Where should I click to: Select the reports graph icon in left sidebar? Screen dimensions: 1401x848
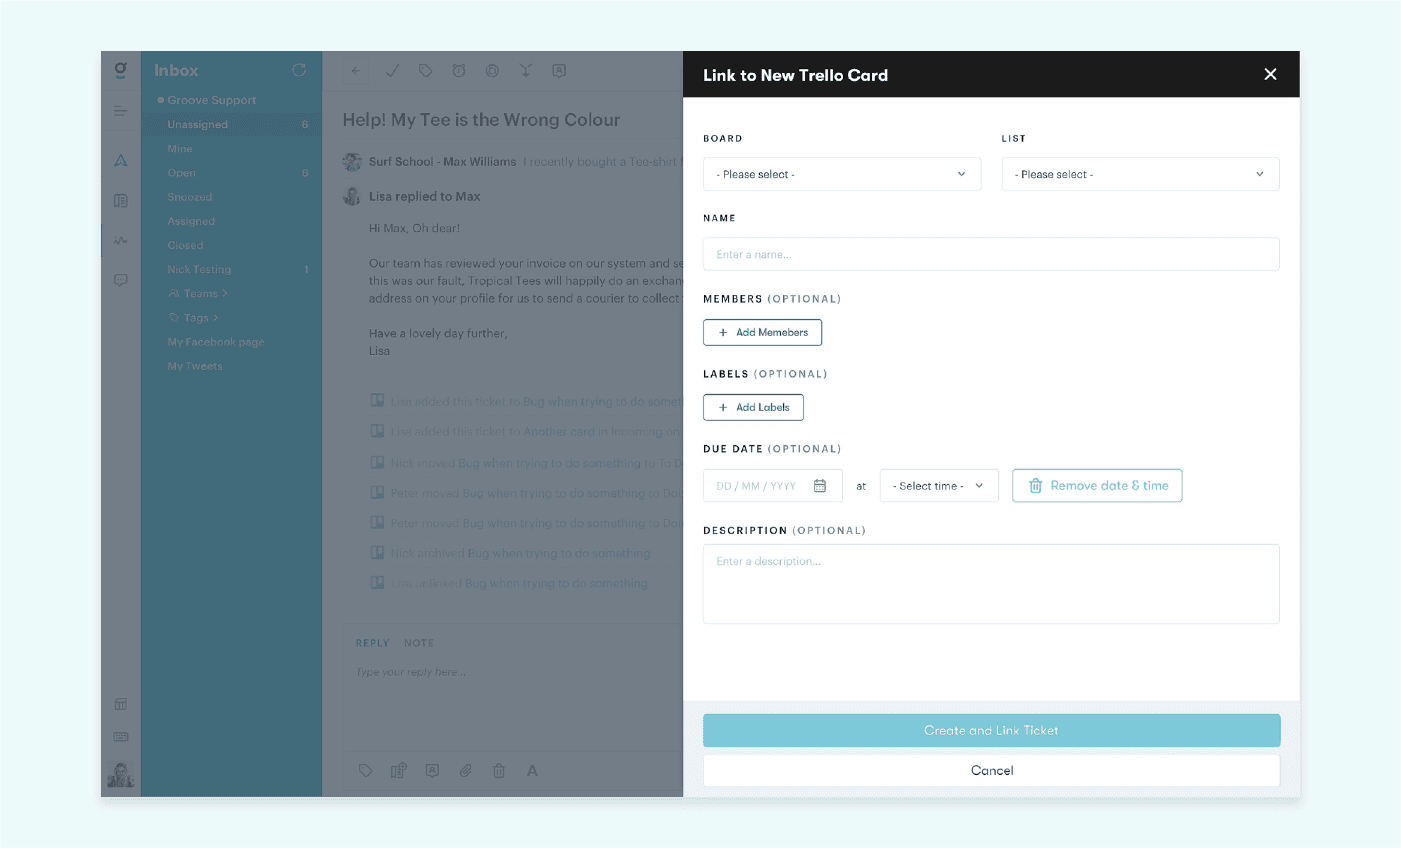point(120,240)
